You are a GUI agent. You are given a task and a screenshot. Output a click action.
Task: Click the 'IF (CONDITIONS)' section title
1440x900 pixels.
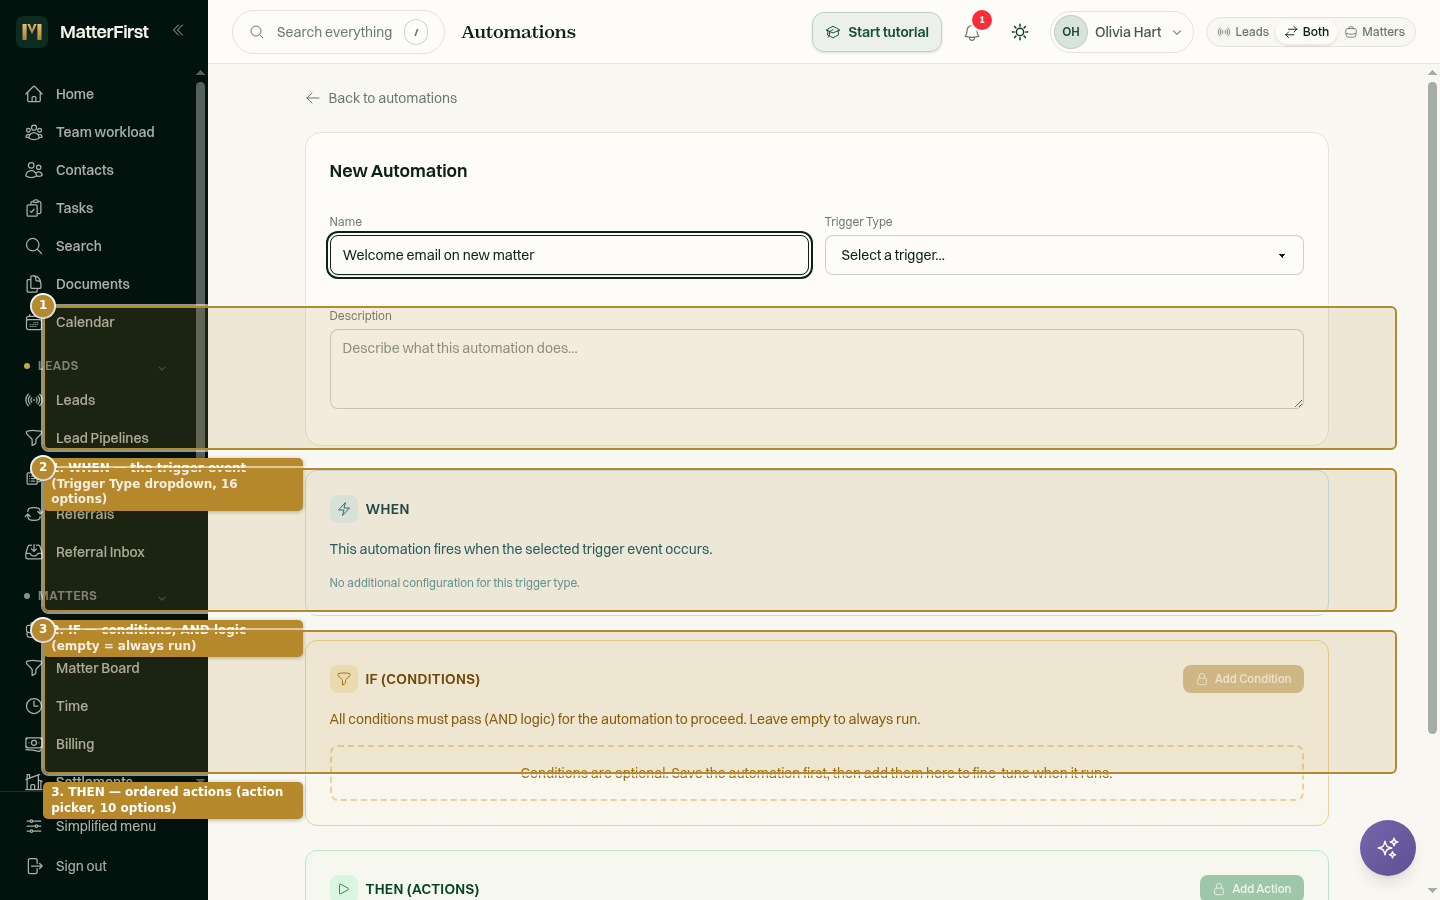click(x=422, y=679)
